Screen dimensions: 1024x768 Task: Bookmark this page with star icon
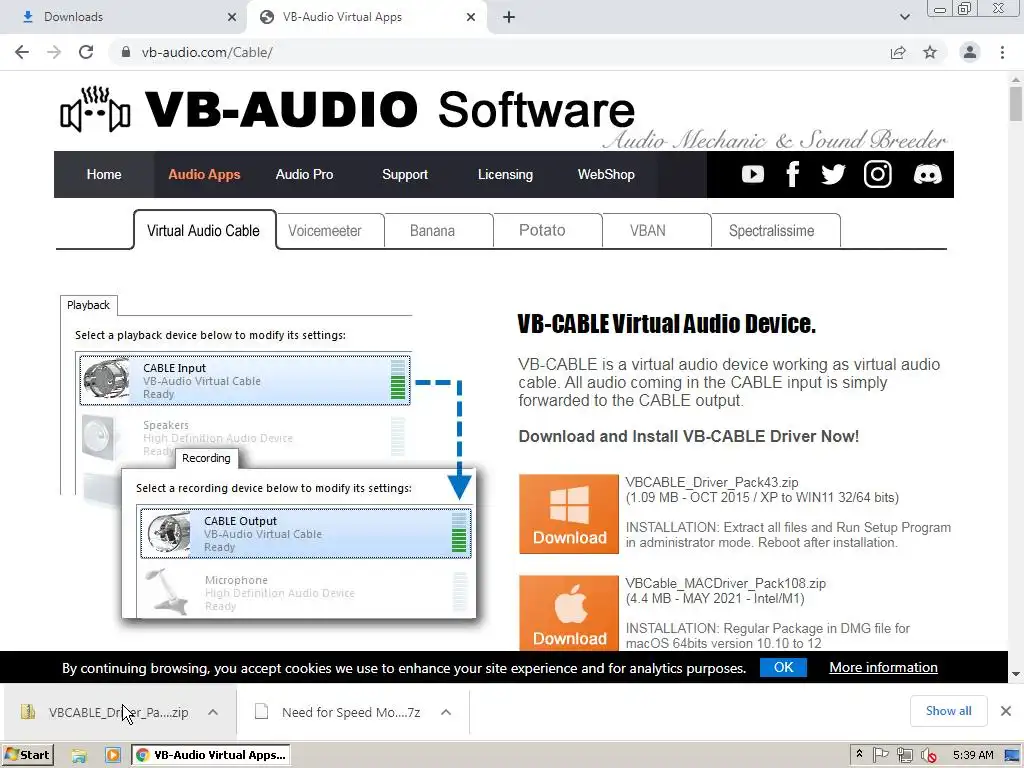click(x=930, y=52)
